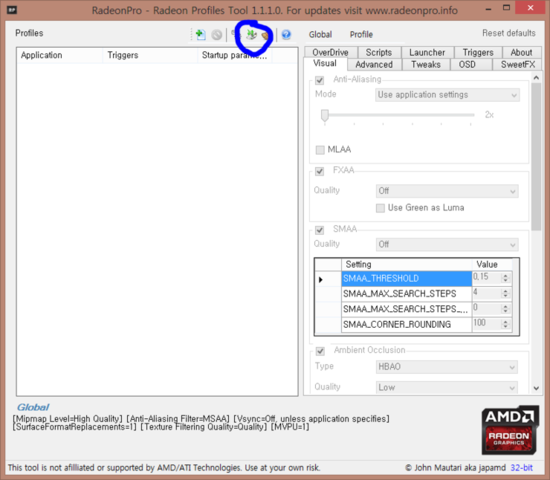This screenshot has height=480, width=550.
Task: Click the Triggers column header in the profiles list
Action: click(150, 55)
